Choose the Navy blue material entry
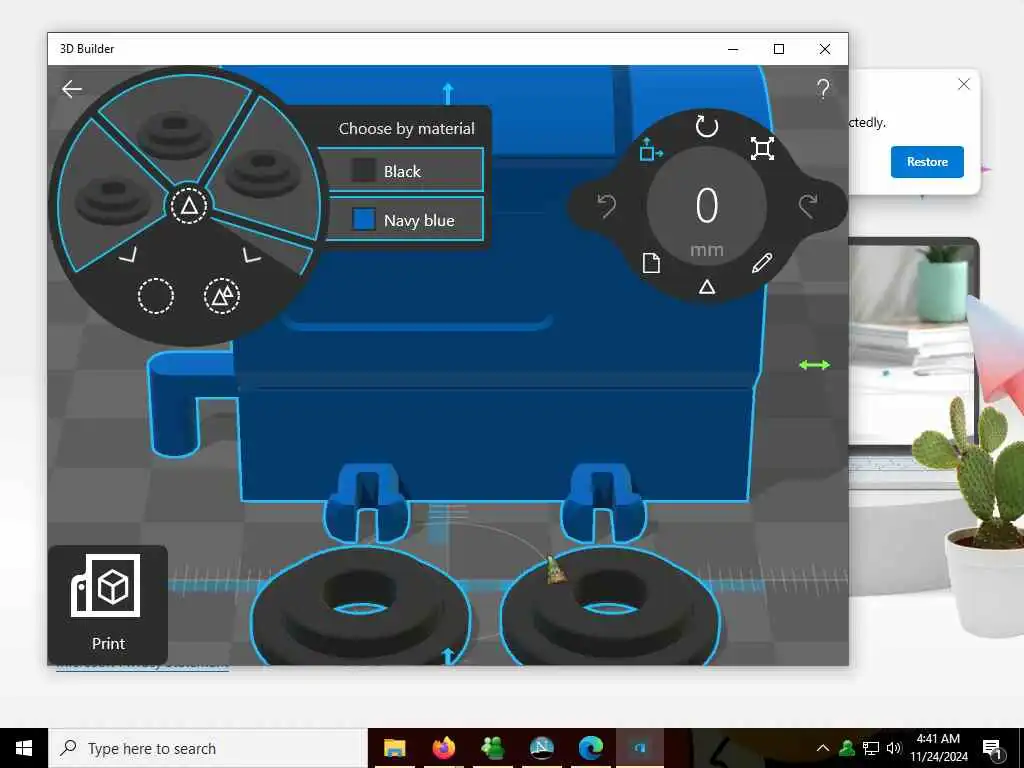Image resolution: width=1024 pixels, height=768 pixels. 404,219
